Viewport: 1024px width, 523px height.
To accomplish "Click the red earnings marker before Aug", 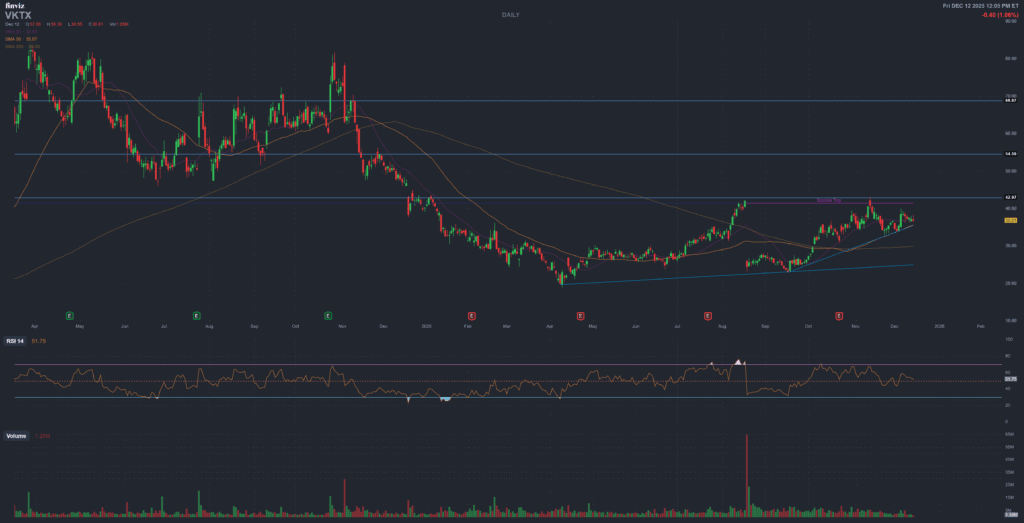I will [x=709, y=314].
